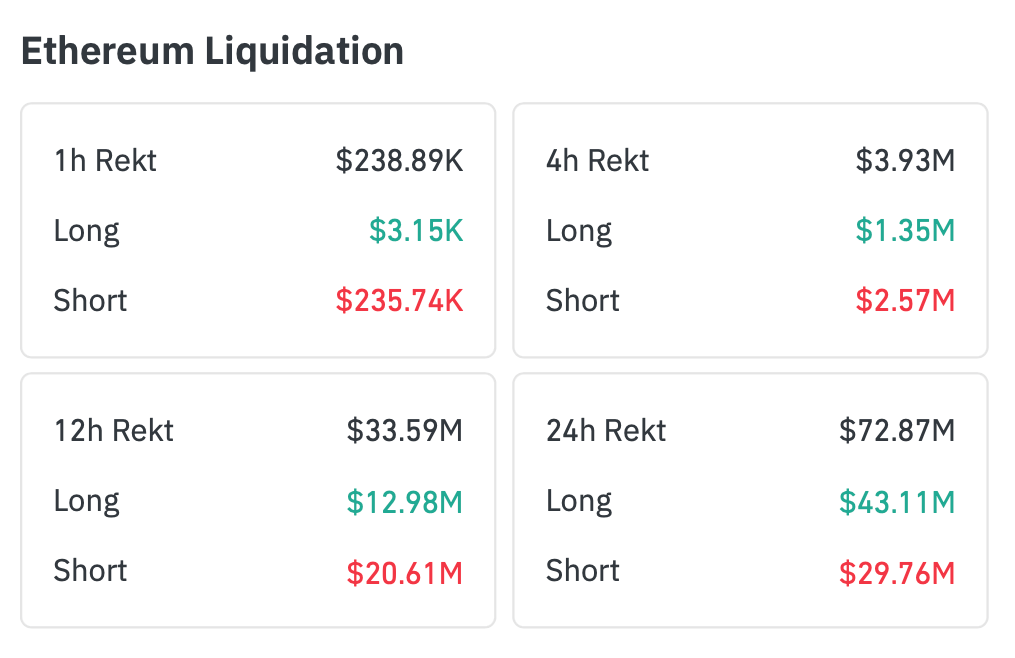
Task: Click the 12h Short value $20.61M
Action: (x=405, y=573)
